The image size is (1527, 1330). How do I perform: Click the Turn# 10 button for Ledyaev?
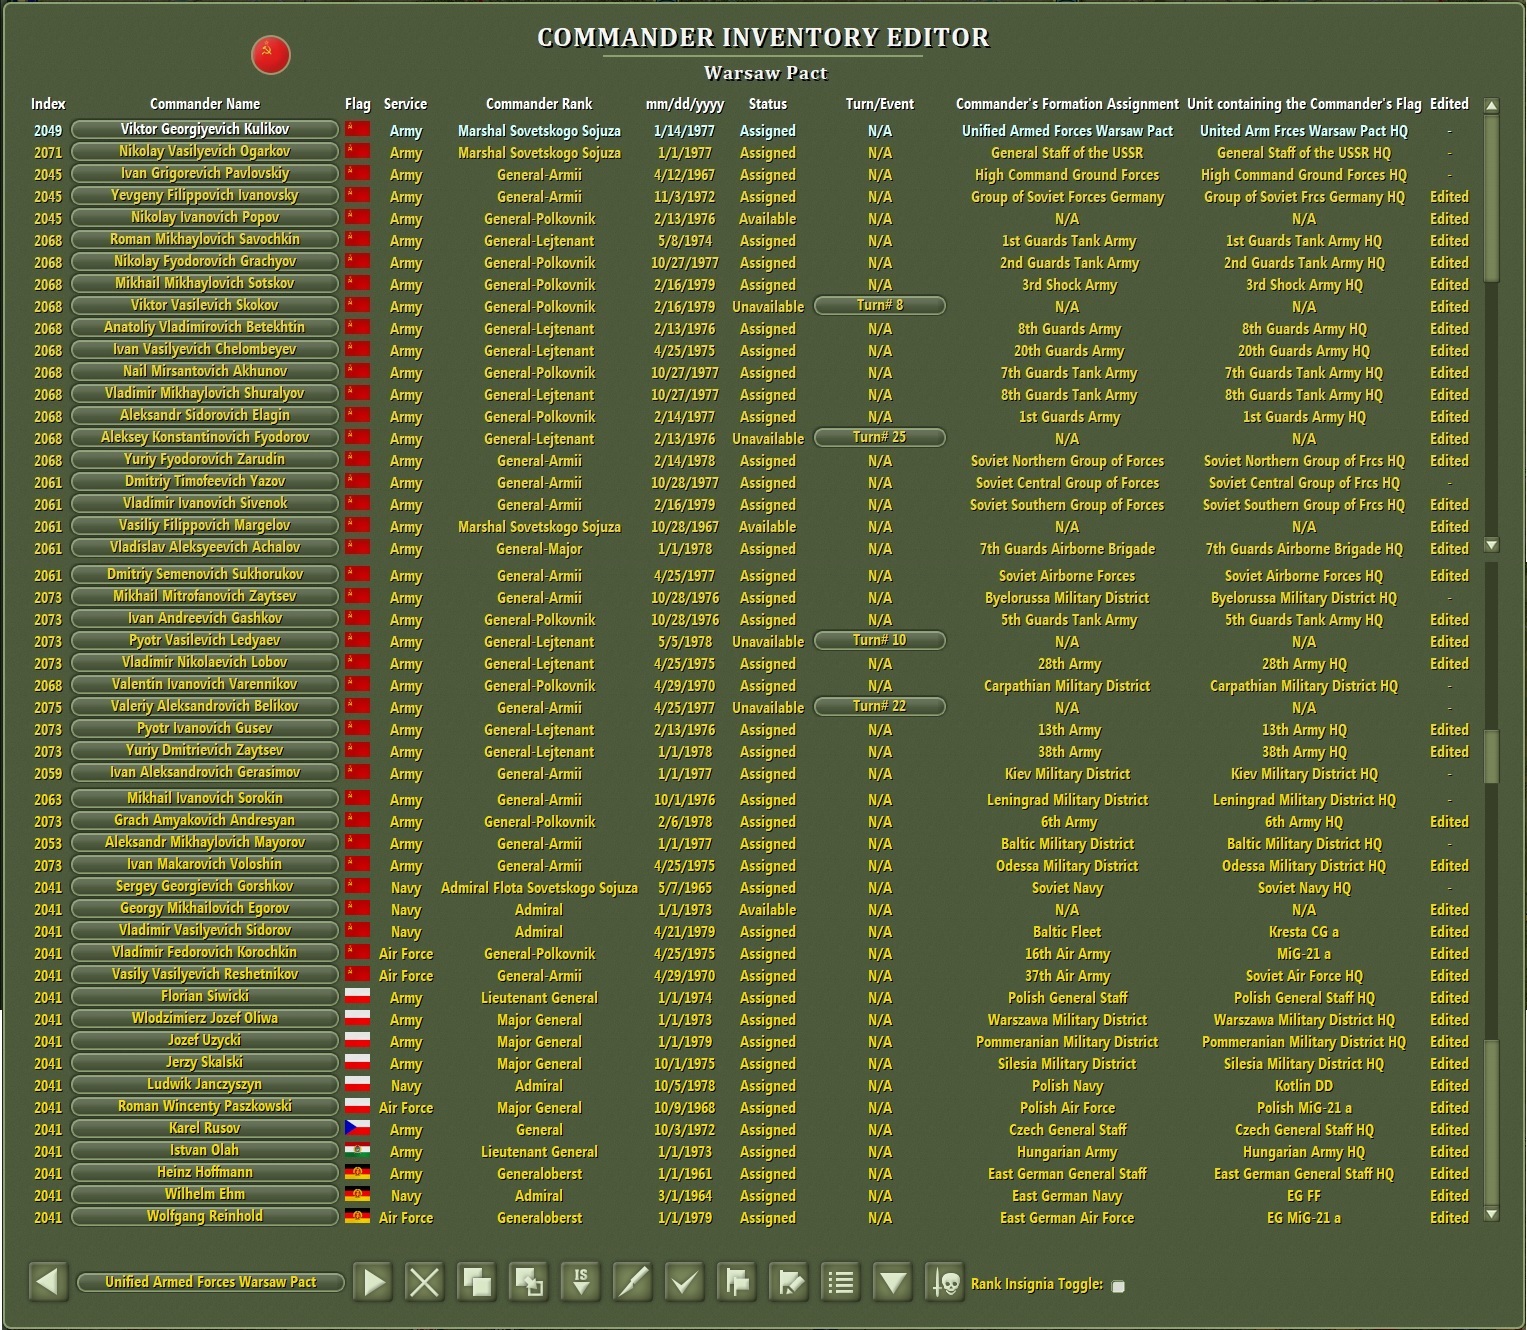coord(880,640)
